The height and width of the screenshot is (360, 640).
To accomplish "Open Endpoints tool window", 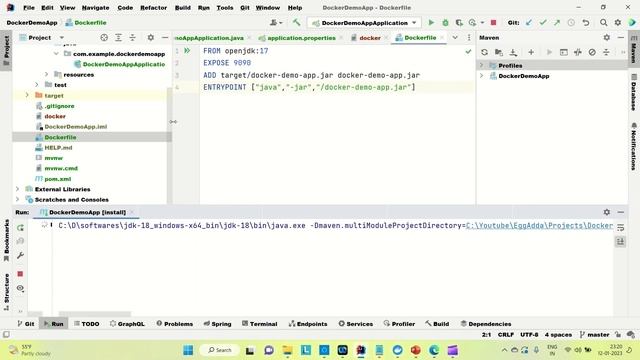I will [308, 324].
